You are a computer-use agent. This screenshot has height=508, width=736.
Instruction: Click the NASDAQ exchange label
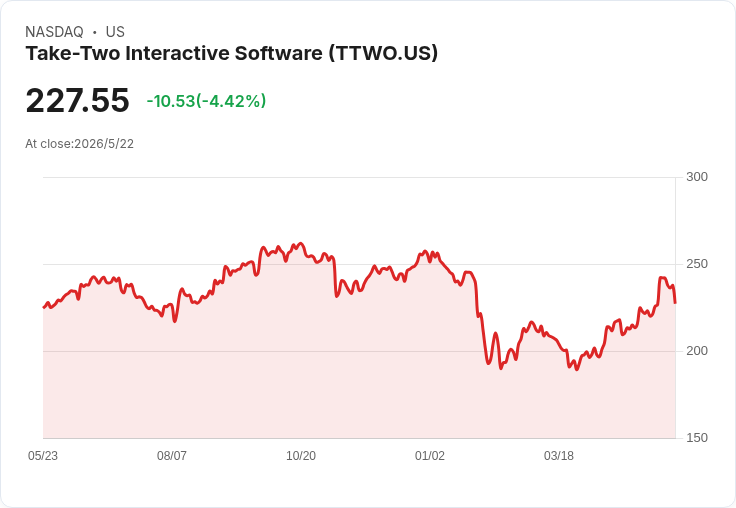coord(54,32)
